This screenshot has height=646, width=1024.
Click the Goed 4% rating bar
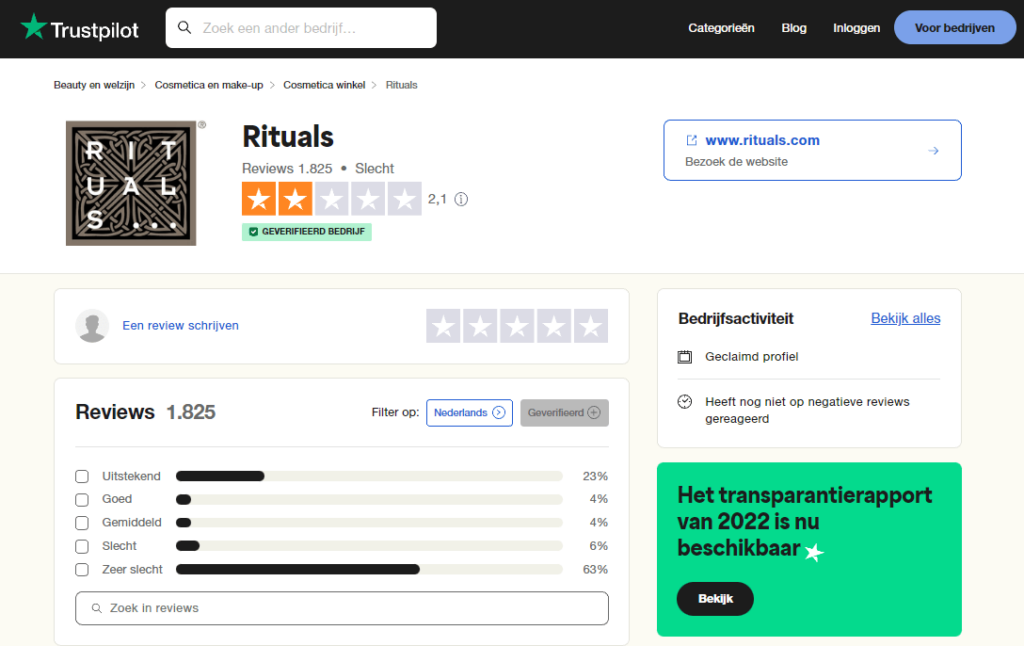[x=369, y=500]
